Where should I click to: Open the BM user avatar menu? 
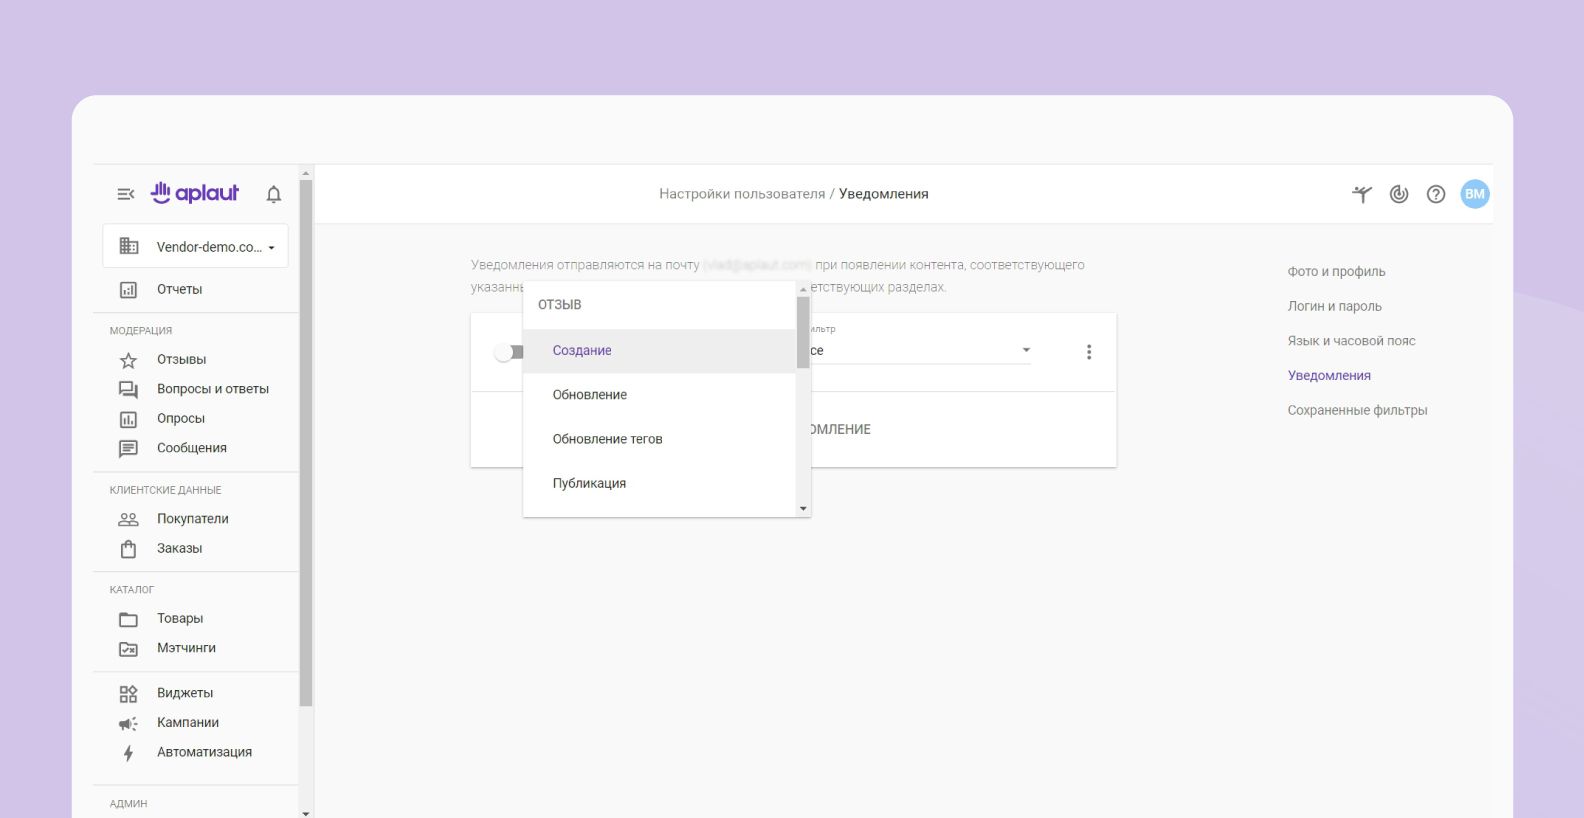(1474, 194)
